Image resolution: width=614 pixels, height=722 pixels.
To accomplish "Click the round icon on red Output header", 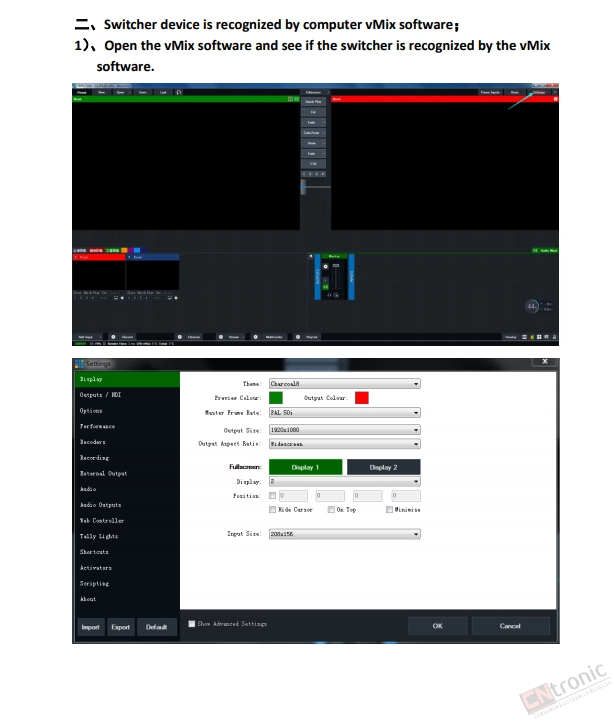I will click(x=556, y=99).
